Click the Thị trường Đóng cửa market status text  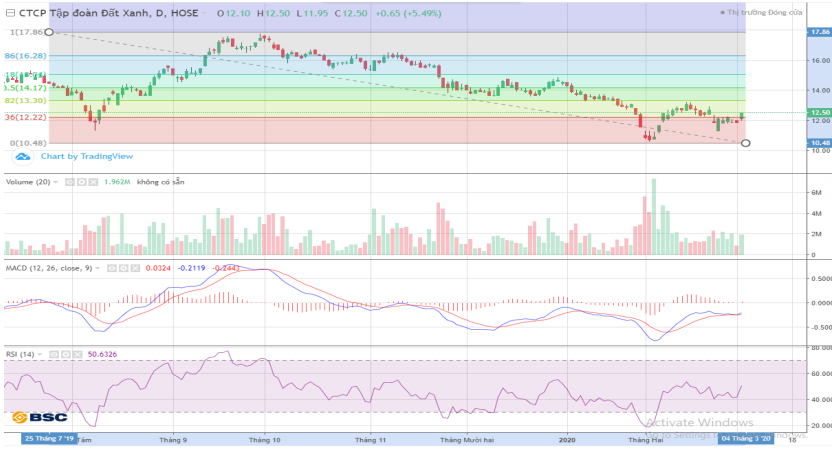(x=765, y=12)
